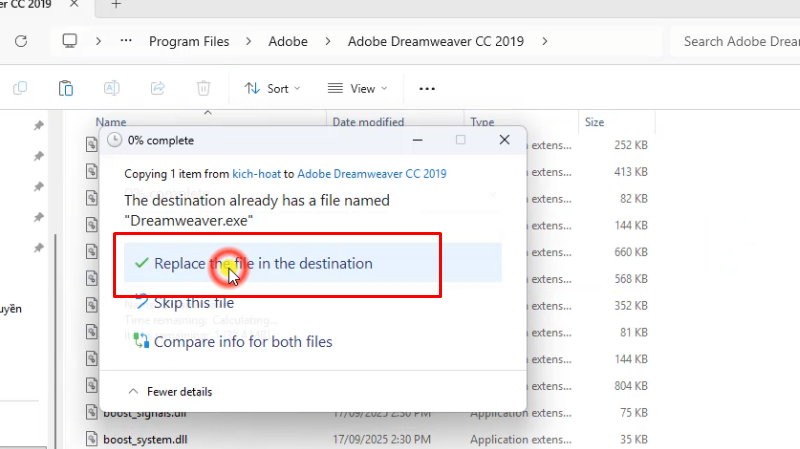Open the See more toolbar ellipsis
The height and width of the screenshot is (449, 800).
[427, 89]
